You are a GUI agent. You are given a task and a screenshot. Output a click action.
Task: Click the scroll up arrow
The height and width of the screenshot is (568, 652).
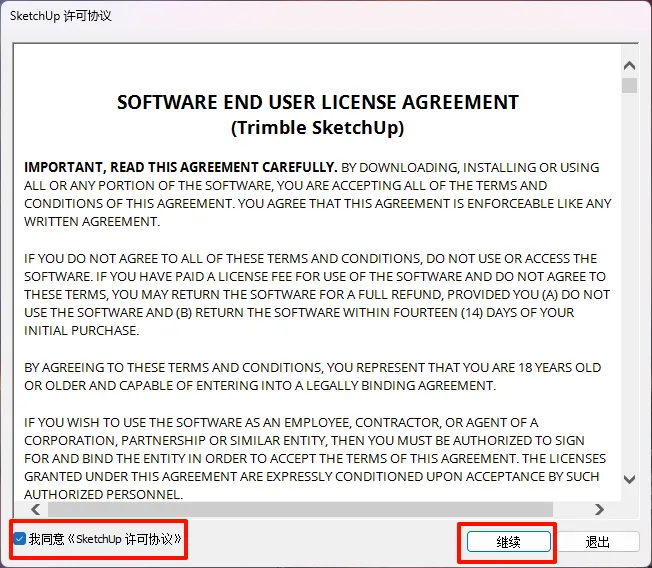pyautogui.click(x=630, y=65)
